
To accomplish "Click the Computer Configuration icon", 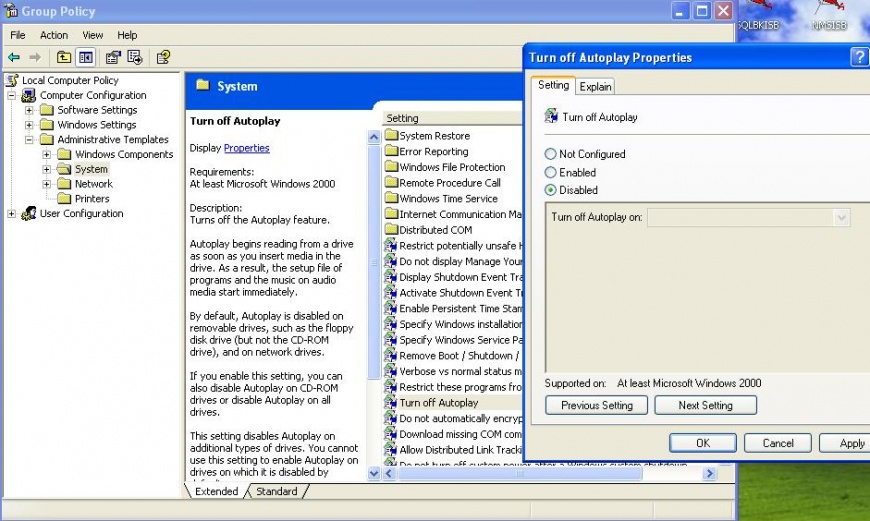I will point(28,95).
